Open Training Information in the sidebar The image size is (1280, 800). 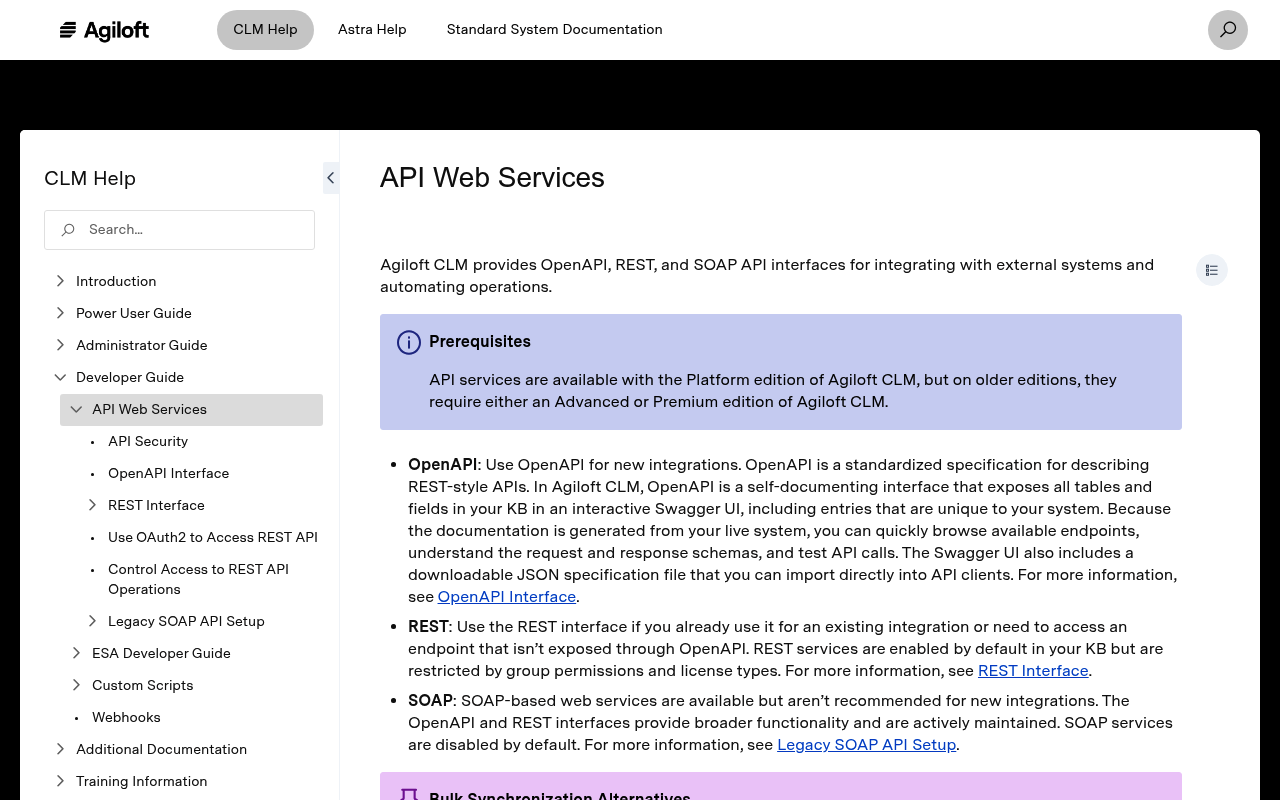coord(142,781)
